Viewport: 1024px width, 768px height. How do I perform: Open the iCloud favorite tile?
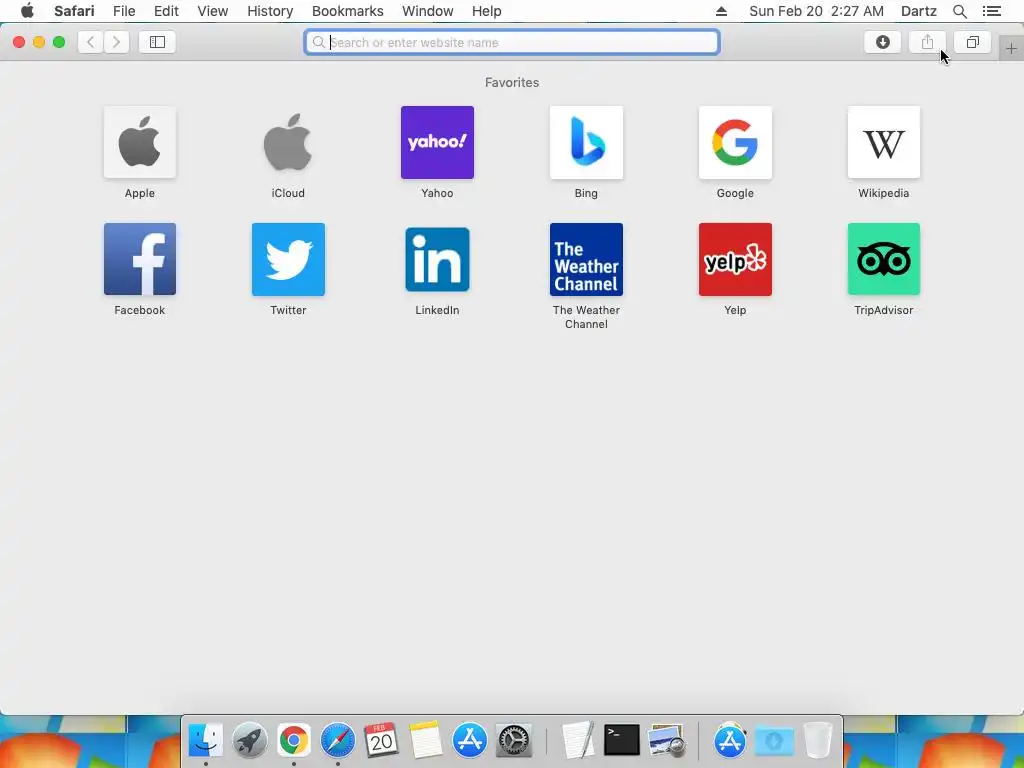click(288, 142)
